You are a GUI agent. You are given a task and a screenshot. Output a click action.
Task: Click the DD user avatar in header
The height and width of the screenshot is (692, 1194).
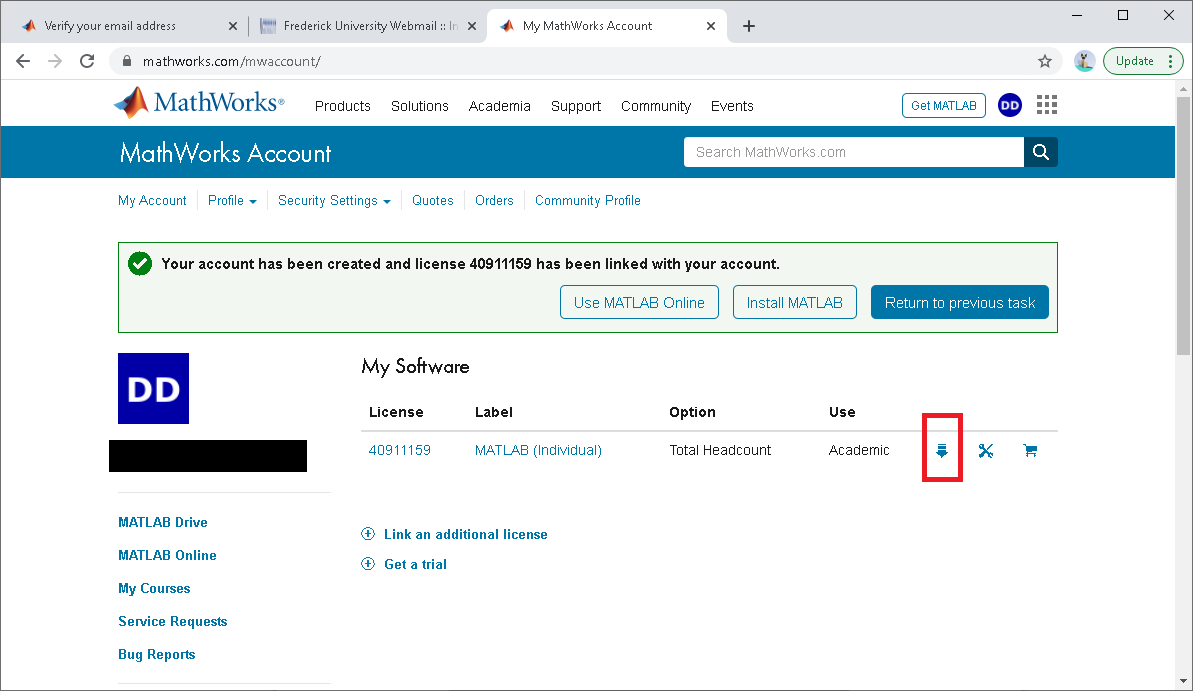1010,105
